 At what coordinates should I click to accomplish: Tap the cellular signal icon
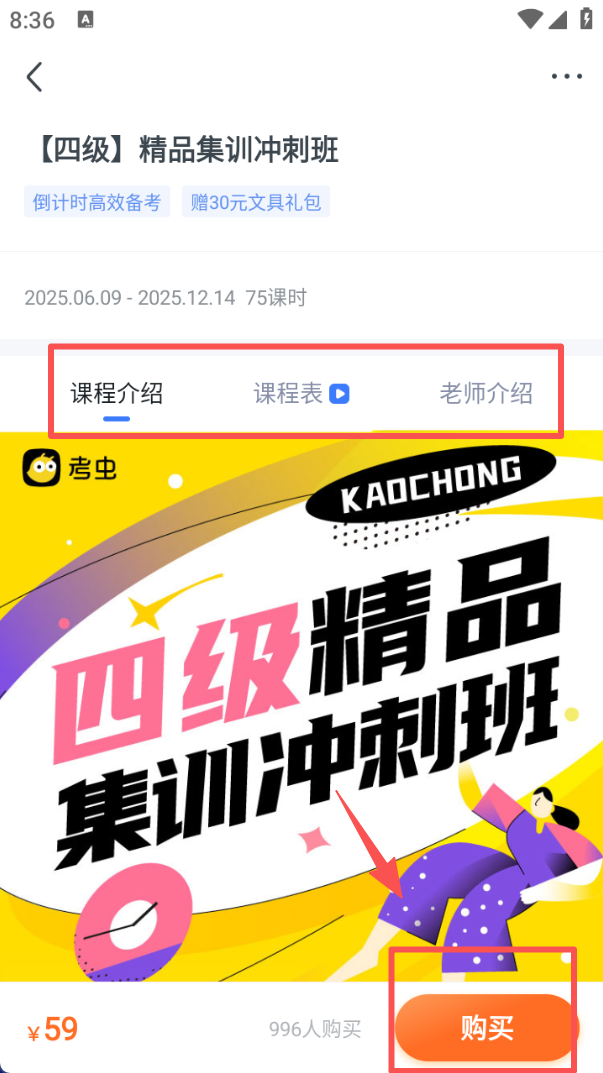click(x=557, y=20)
